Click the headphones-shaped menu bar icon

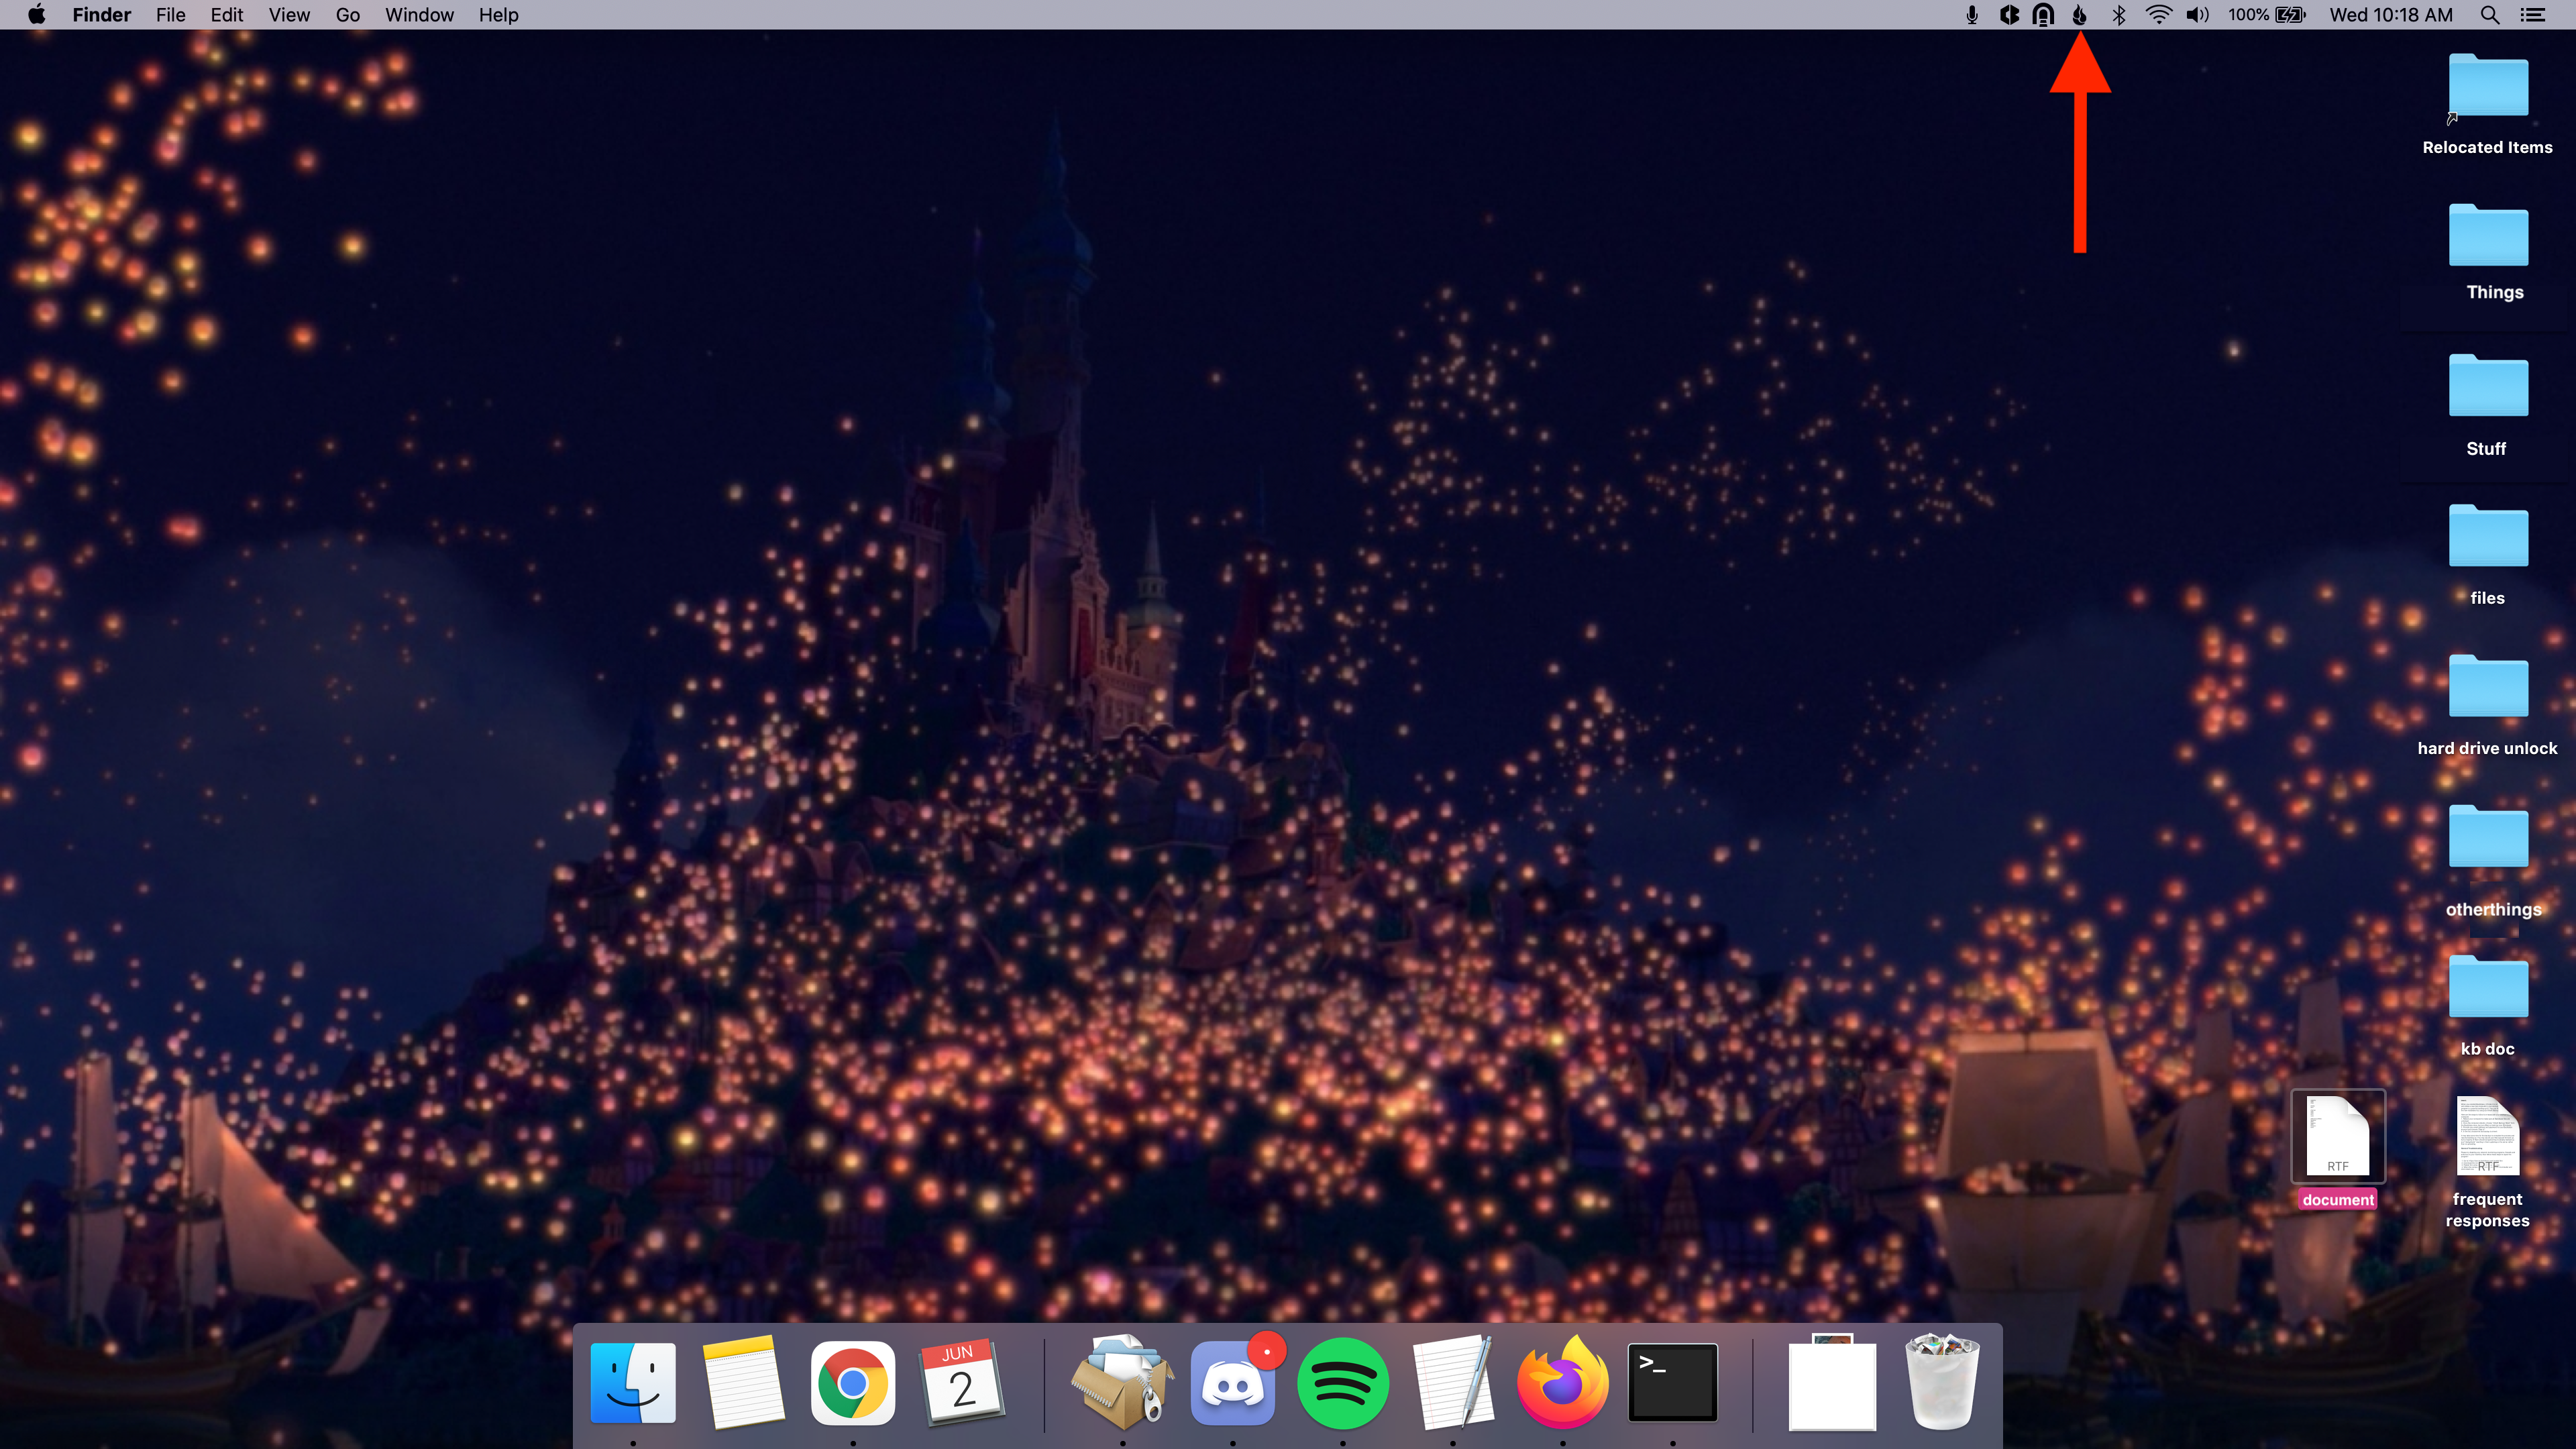point(2044,14)
